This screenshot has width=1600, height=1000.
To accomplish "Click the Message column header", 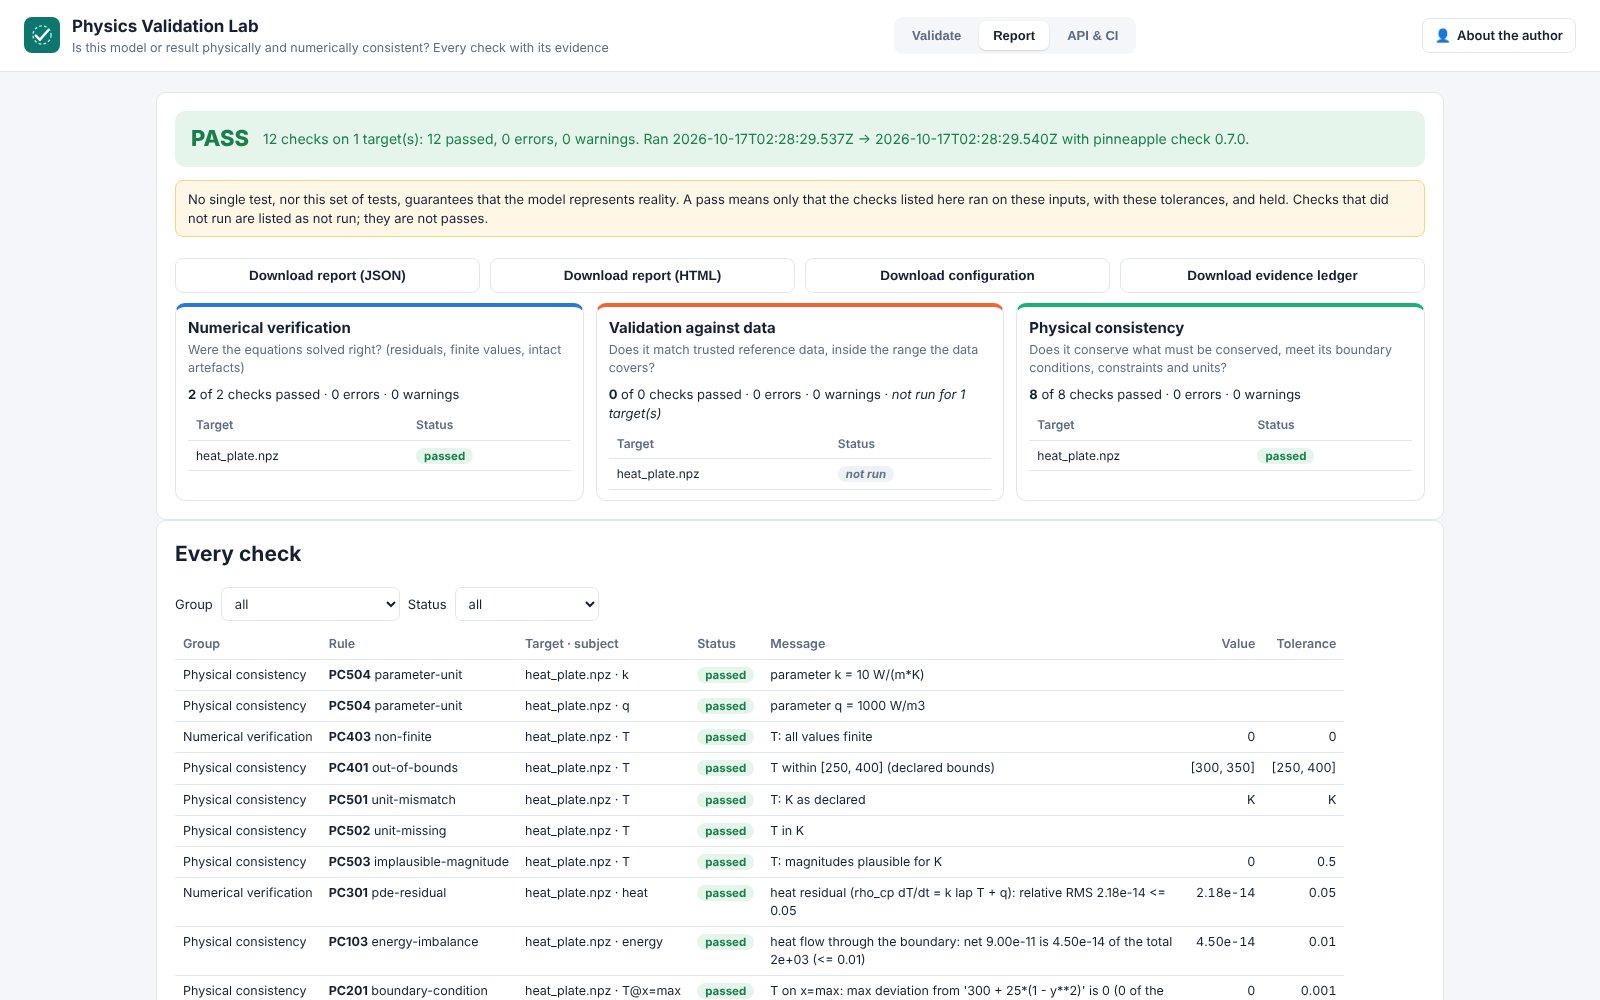I will [x=797, y=644].
